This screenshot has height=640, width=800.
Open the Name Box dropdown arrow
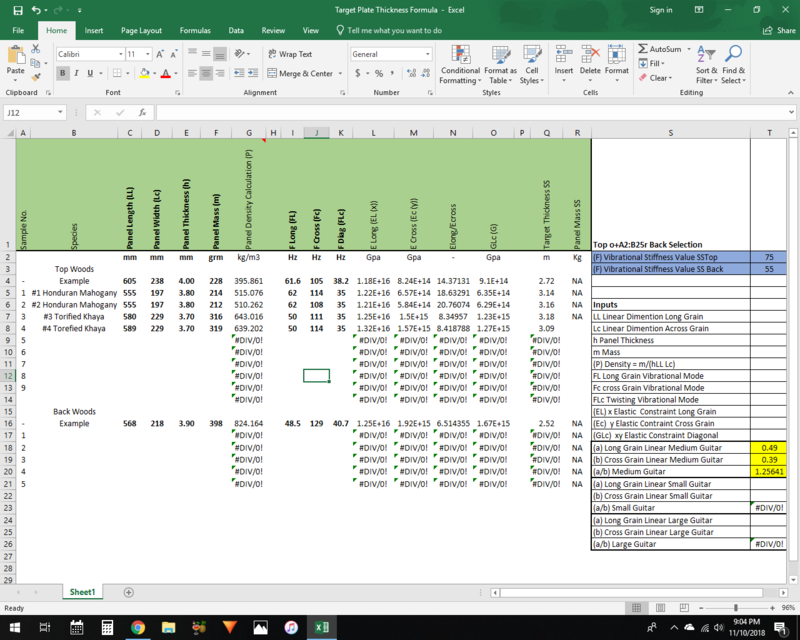pos(60,112)
